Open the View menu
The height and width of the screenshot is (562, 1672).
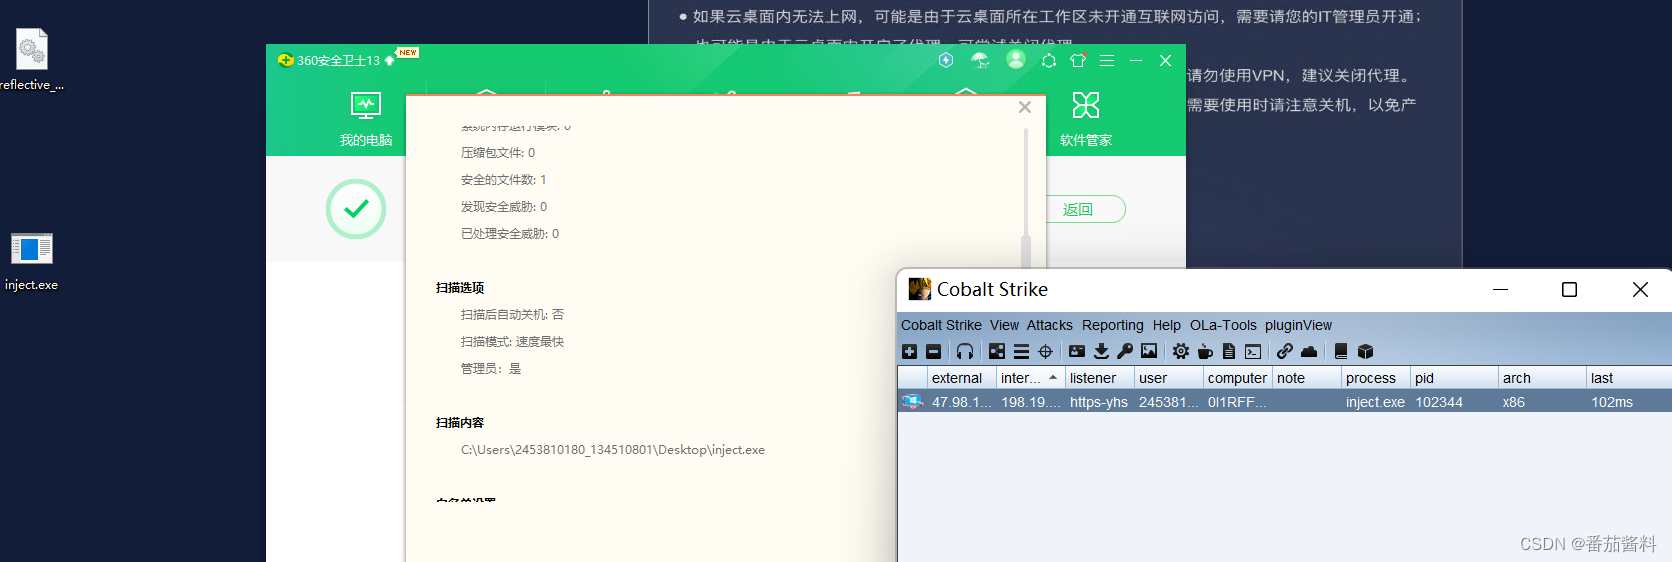(x=1004, y=325)
